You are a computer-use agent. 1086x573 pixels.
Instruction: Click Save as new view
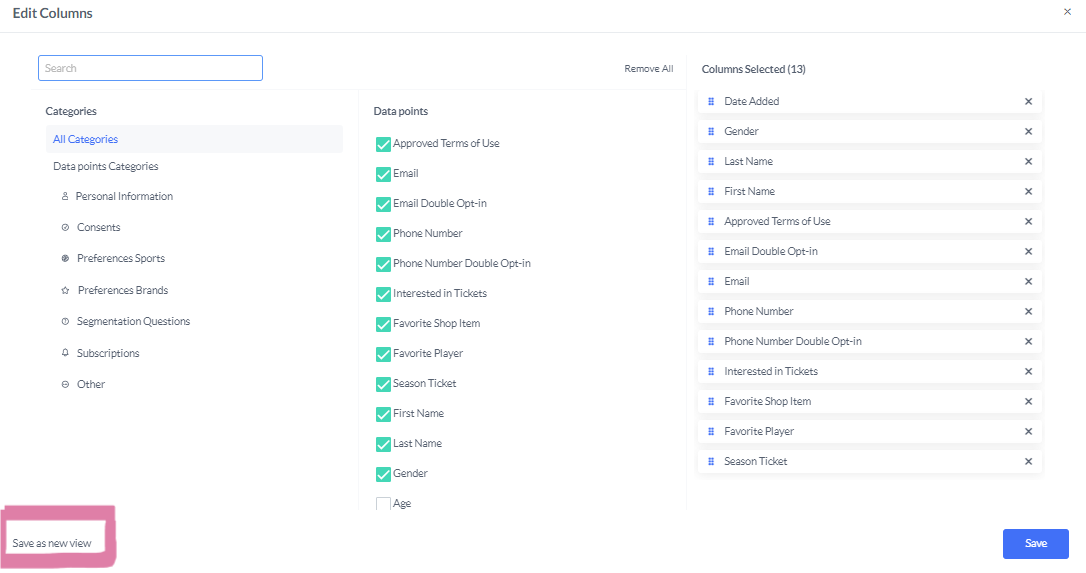pos(52,543)
